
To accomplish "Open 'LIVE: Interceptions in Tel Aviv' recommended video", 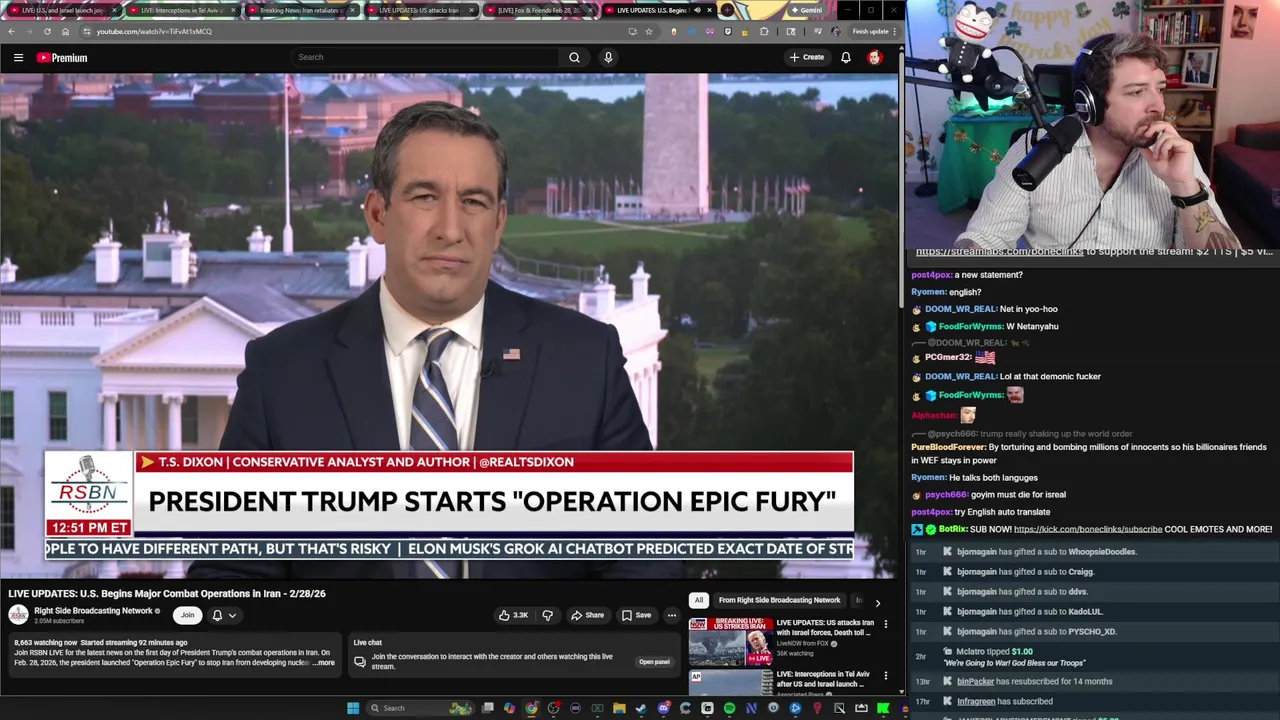I will (x=823, y=679).
